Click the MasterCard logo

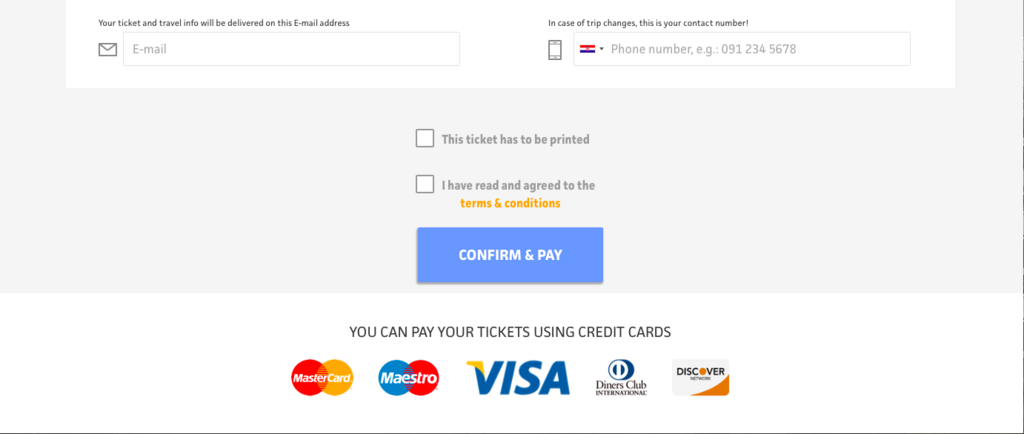[322, 378]
